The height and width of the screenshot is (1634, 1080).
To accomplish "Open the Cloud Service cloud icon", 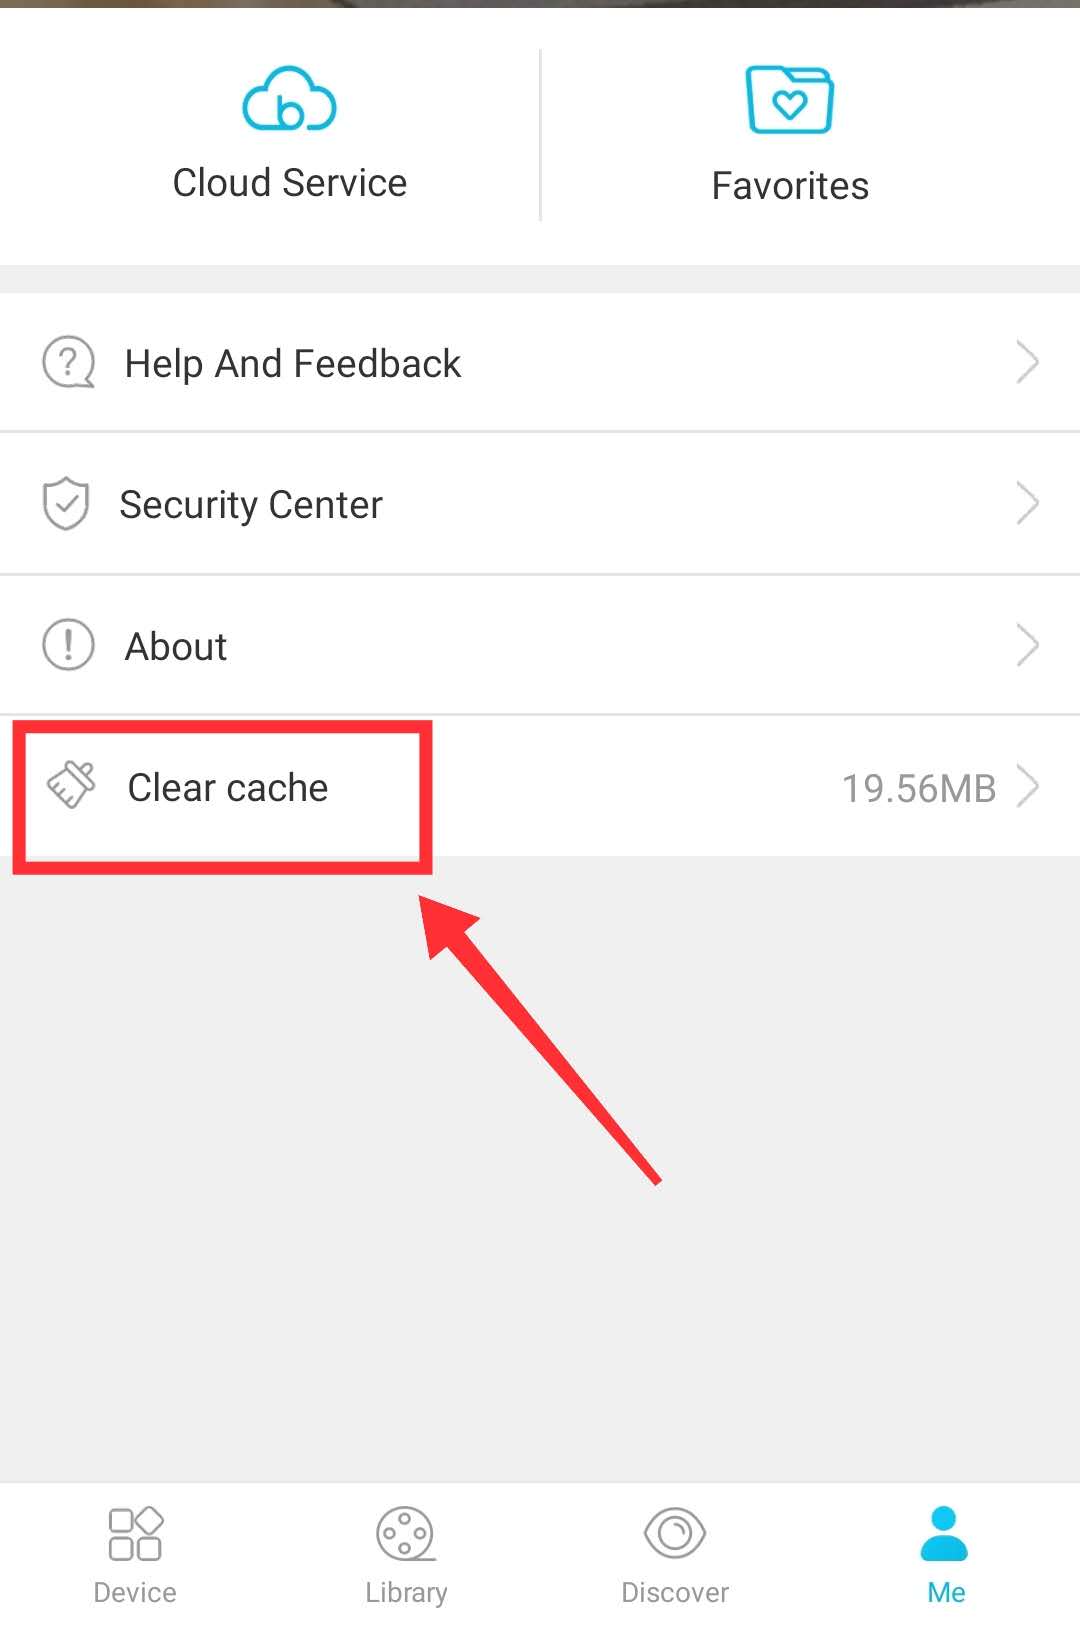I will [289, 99].
